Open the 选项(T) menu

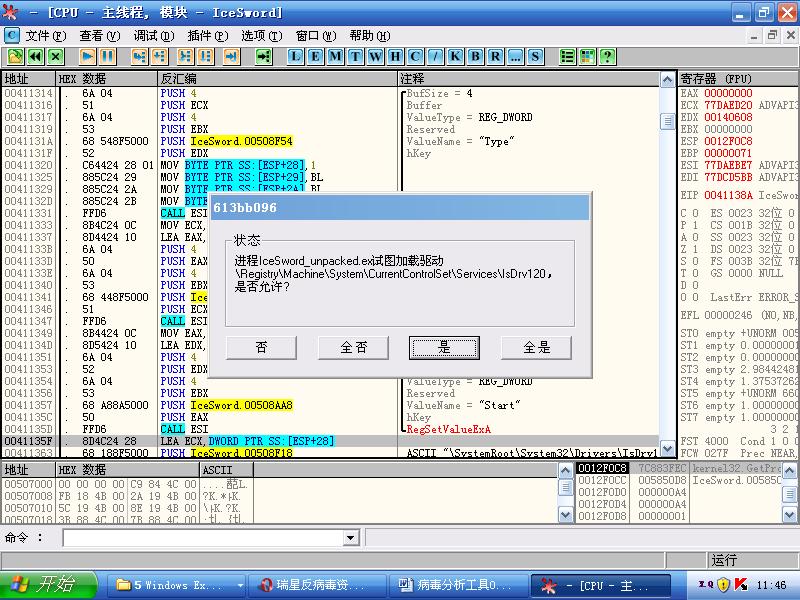[262, 36]
